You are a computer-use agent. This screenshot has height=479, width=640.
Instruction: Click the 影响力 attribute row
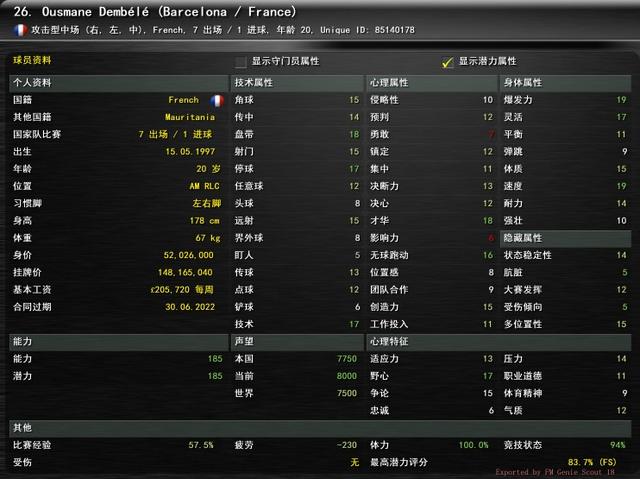(x=432, y=238)
